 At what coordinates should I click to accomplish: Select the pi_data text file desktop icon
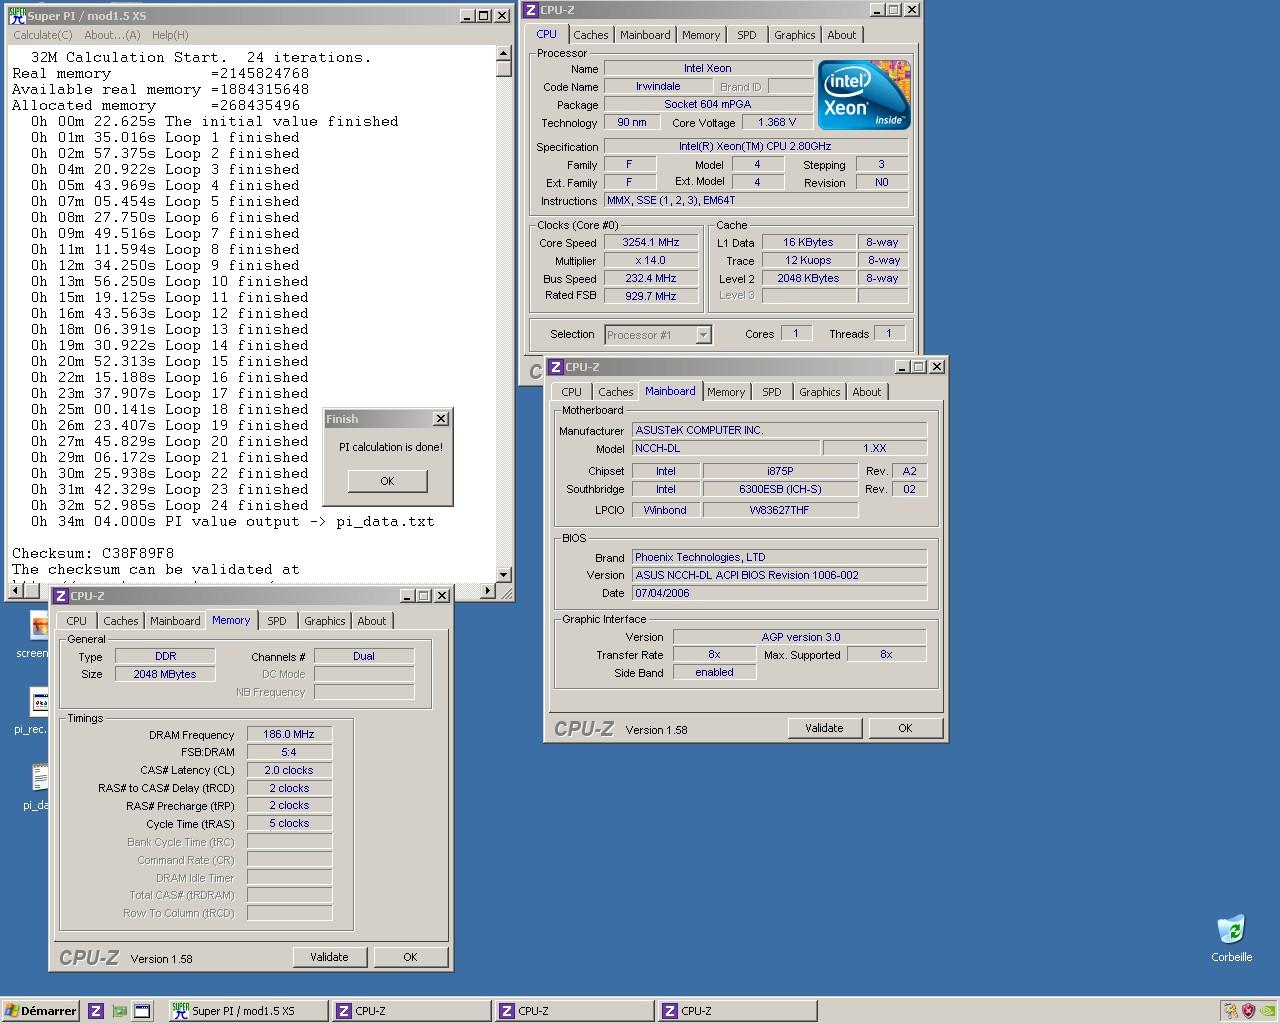[39, 779]
